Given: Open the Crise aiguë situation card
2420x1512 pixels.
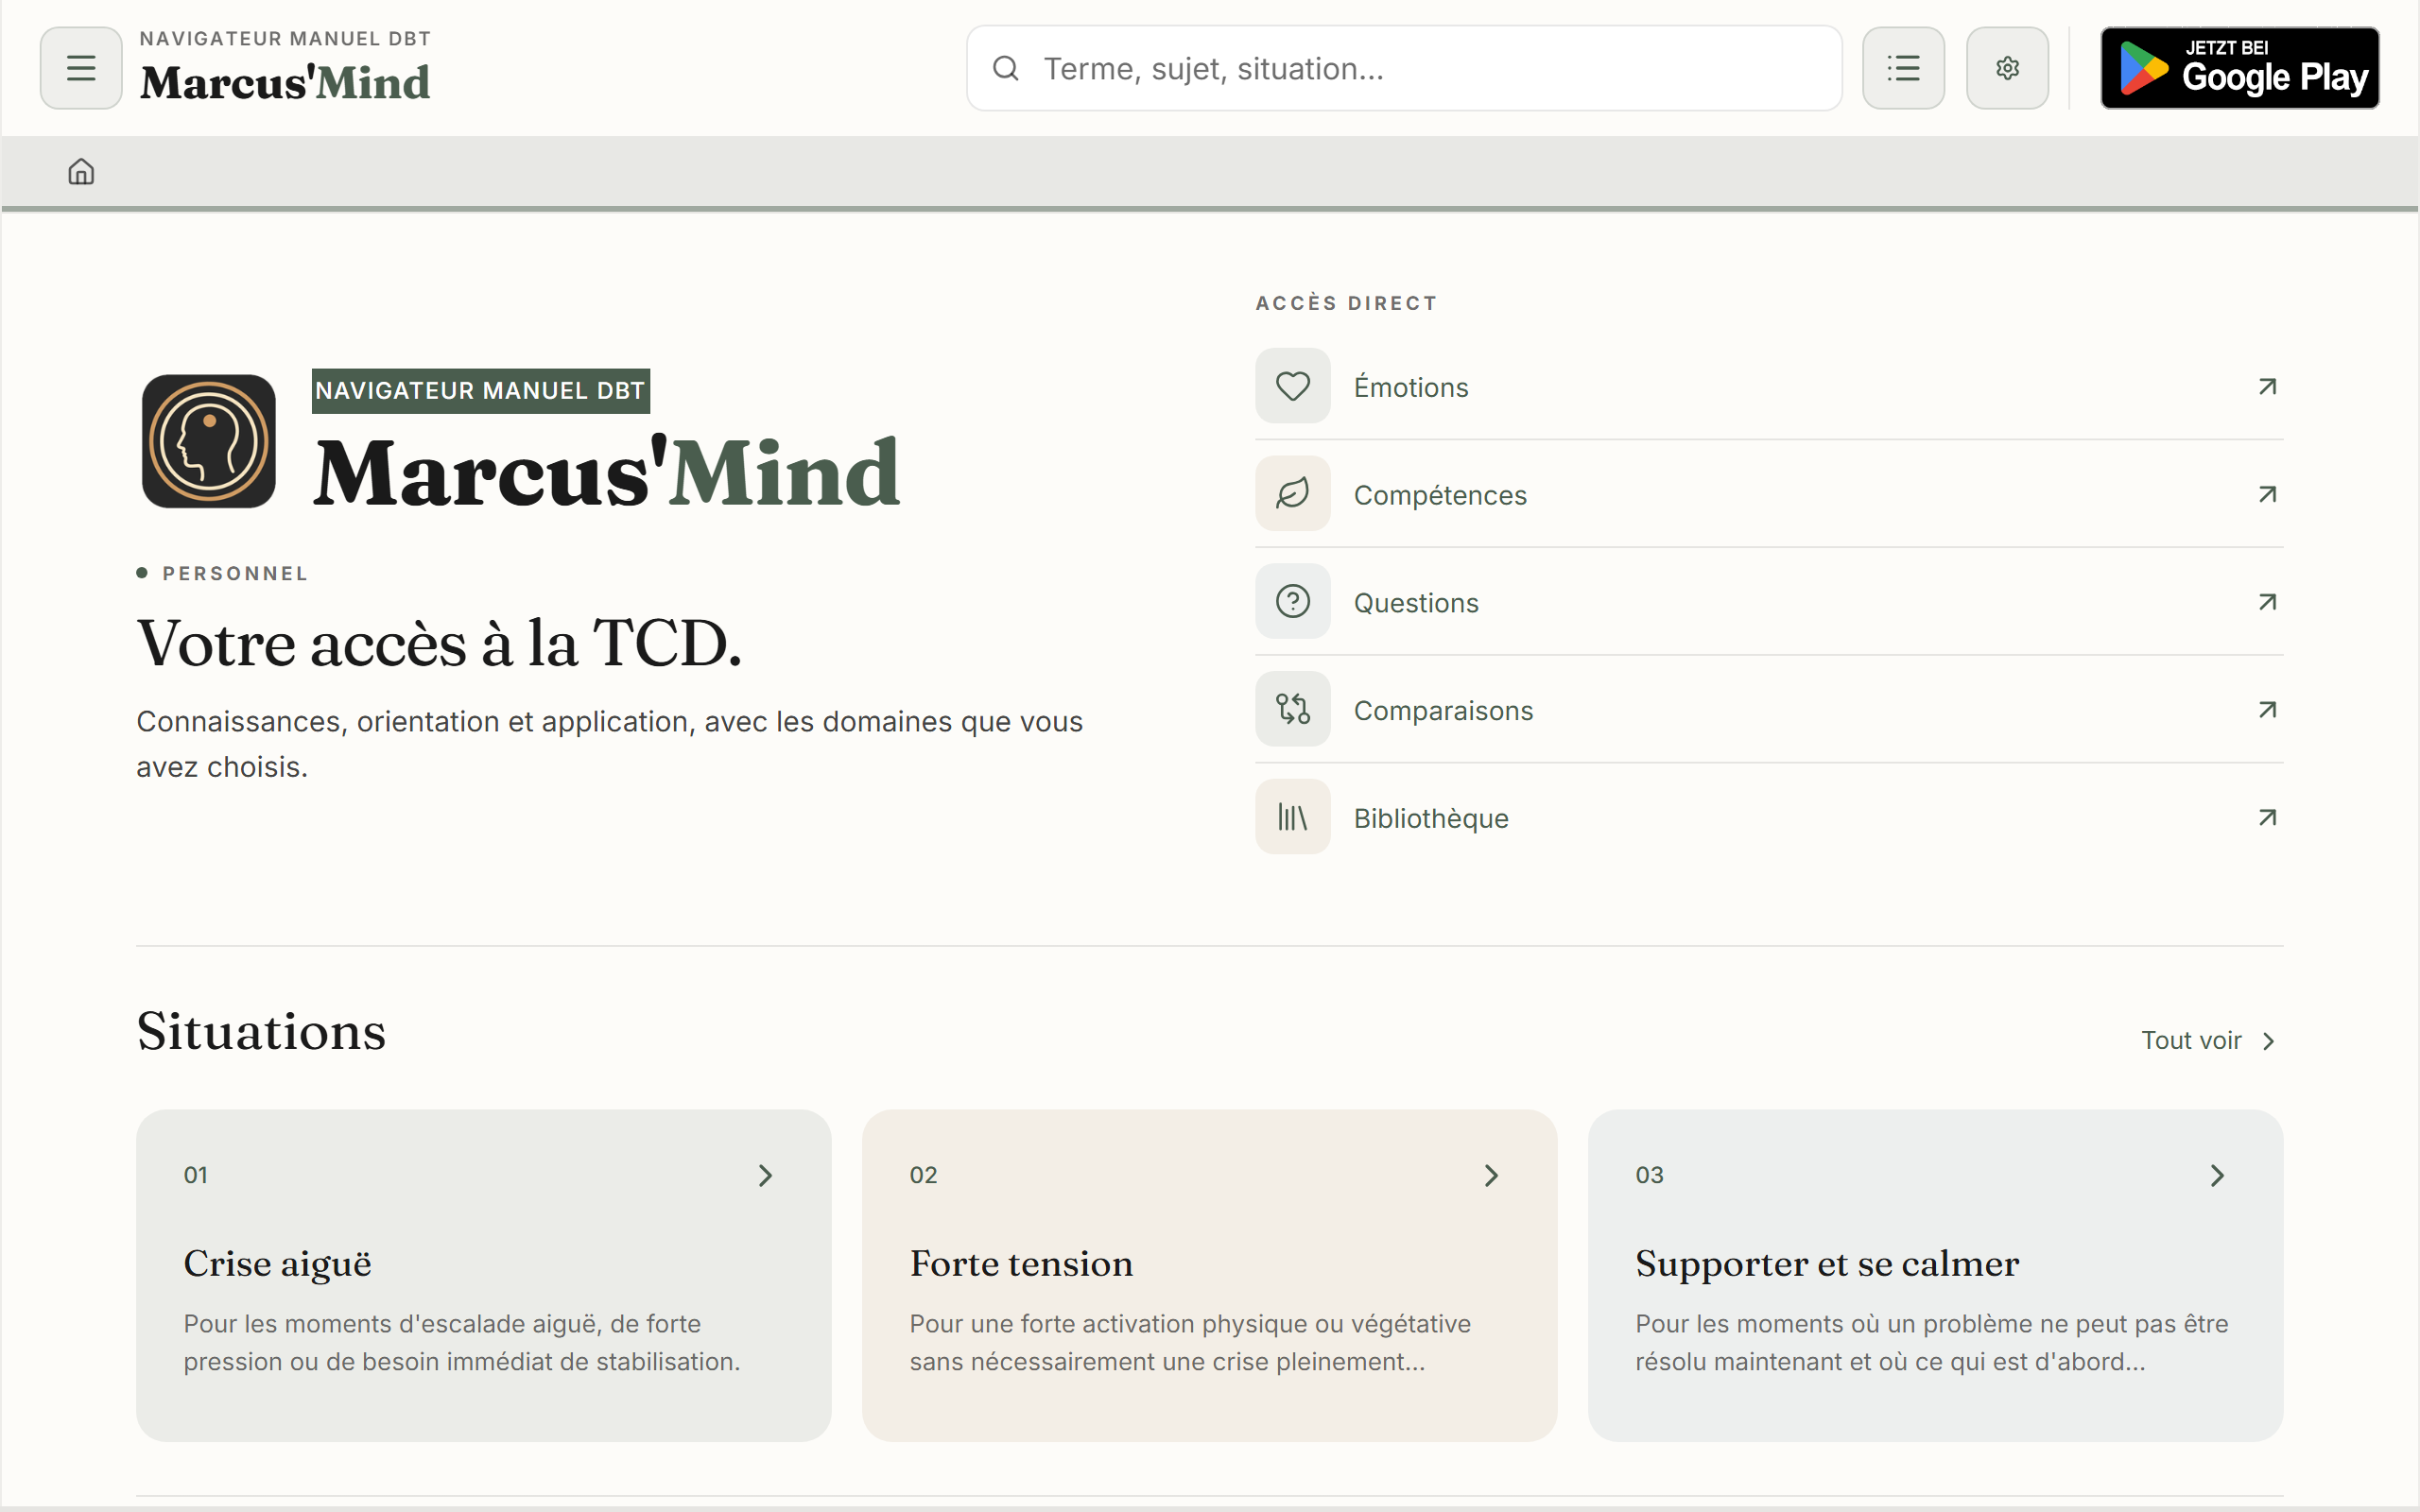Looking at the screenshot, I should click(484, 1275).
